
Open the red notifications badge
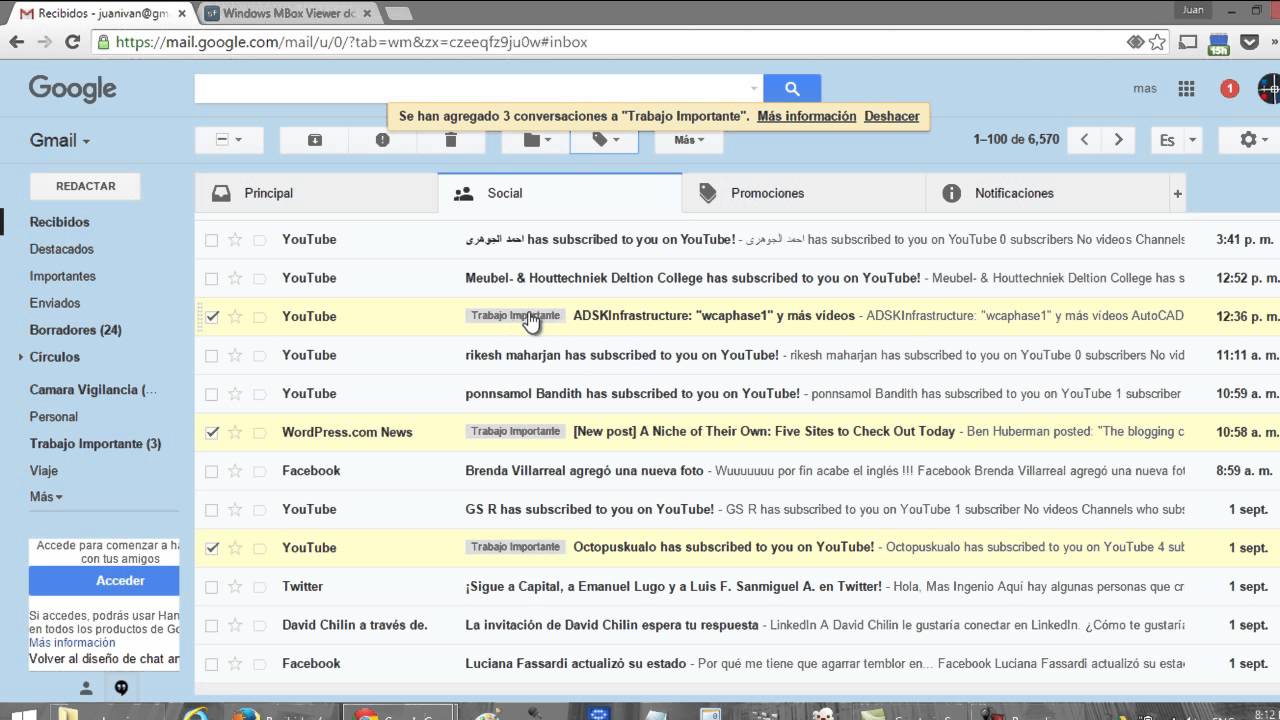pos(1230,89)
